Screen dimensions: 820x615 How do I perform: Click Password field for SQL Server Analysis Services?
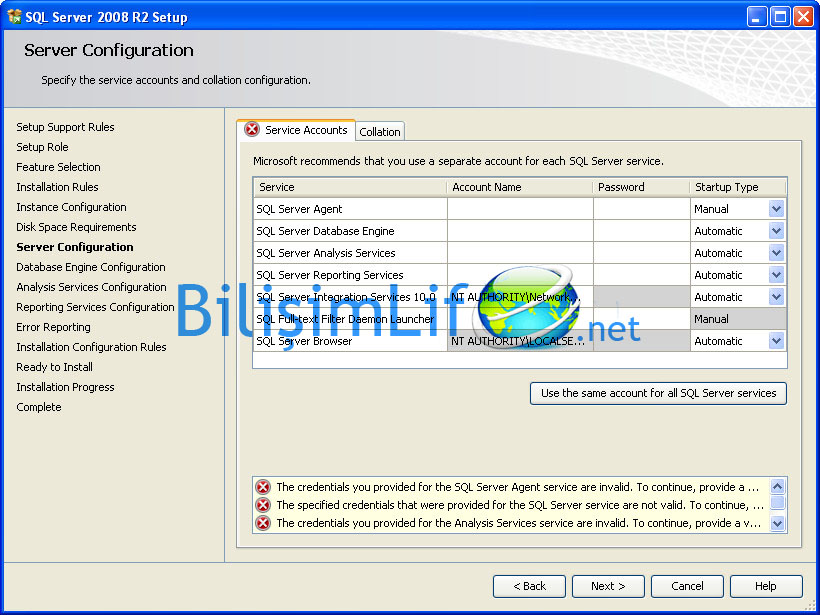pos(642,253)
